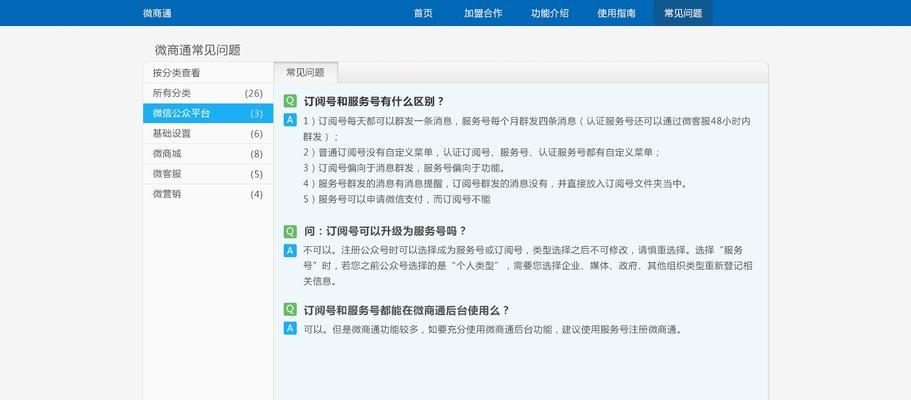Click the answer text 可以。但是微商通功能较多
This screenshot has height=400, width=911.
click(x=493, y=330)
